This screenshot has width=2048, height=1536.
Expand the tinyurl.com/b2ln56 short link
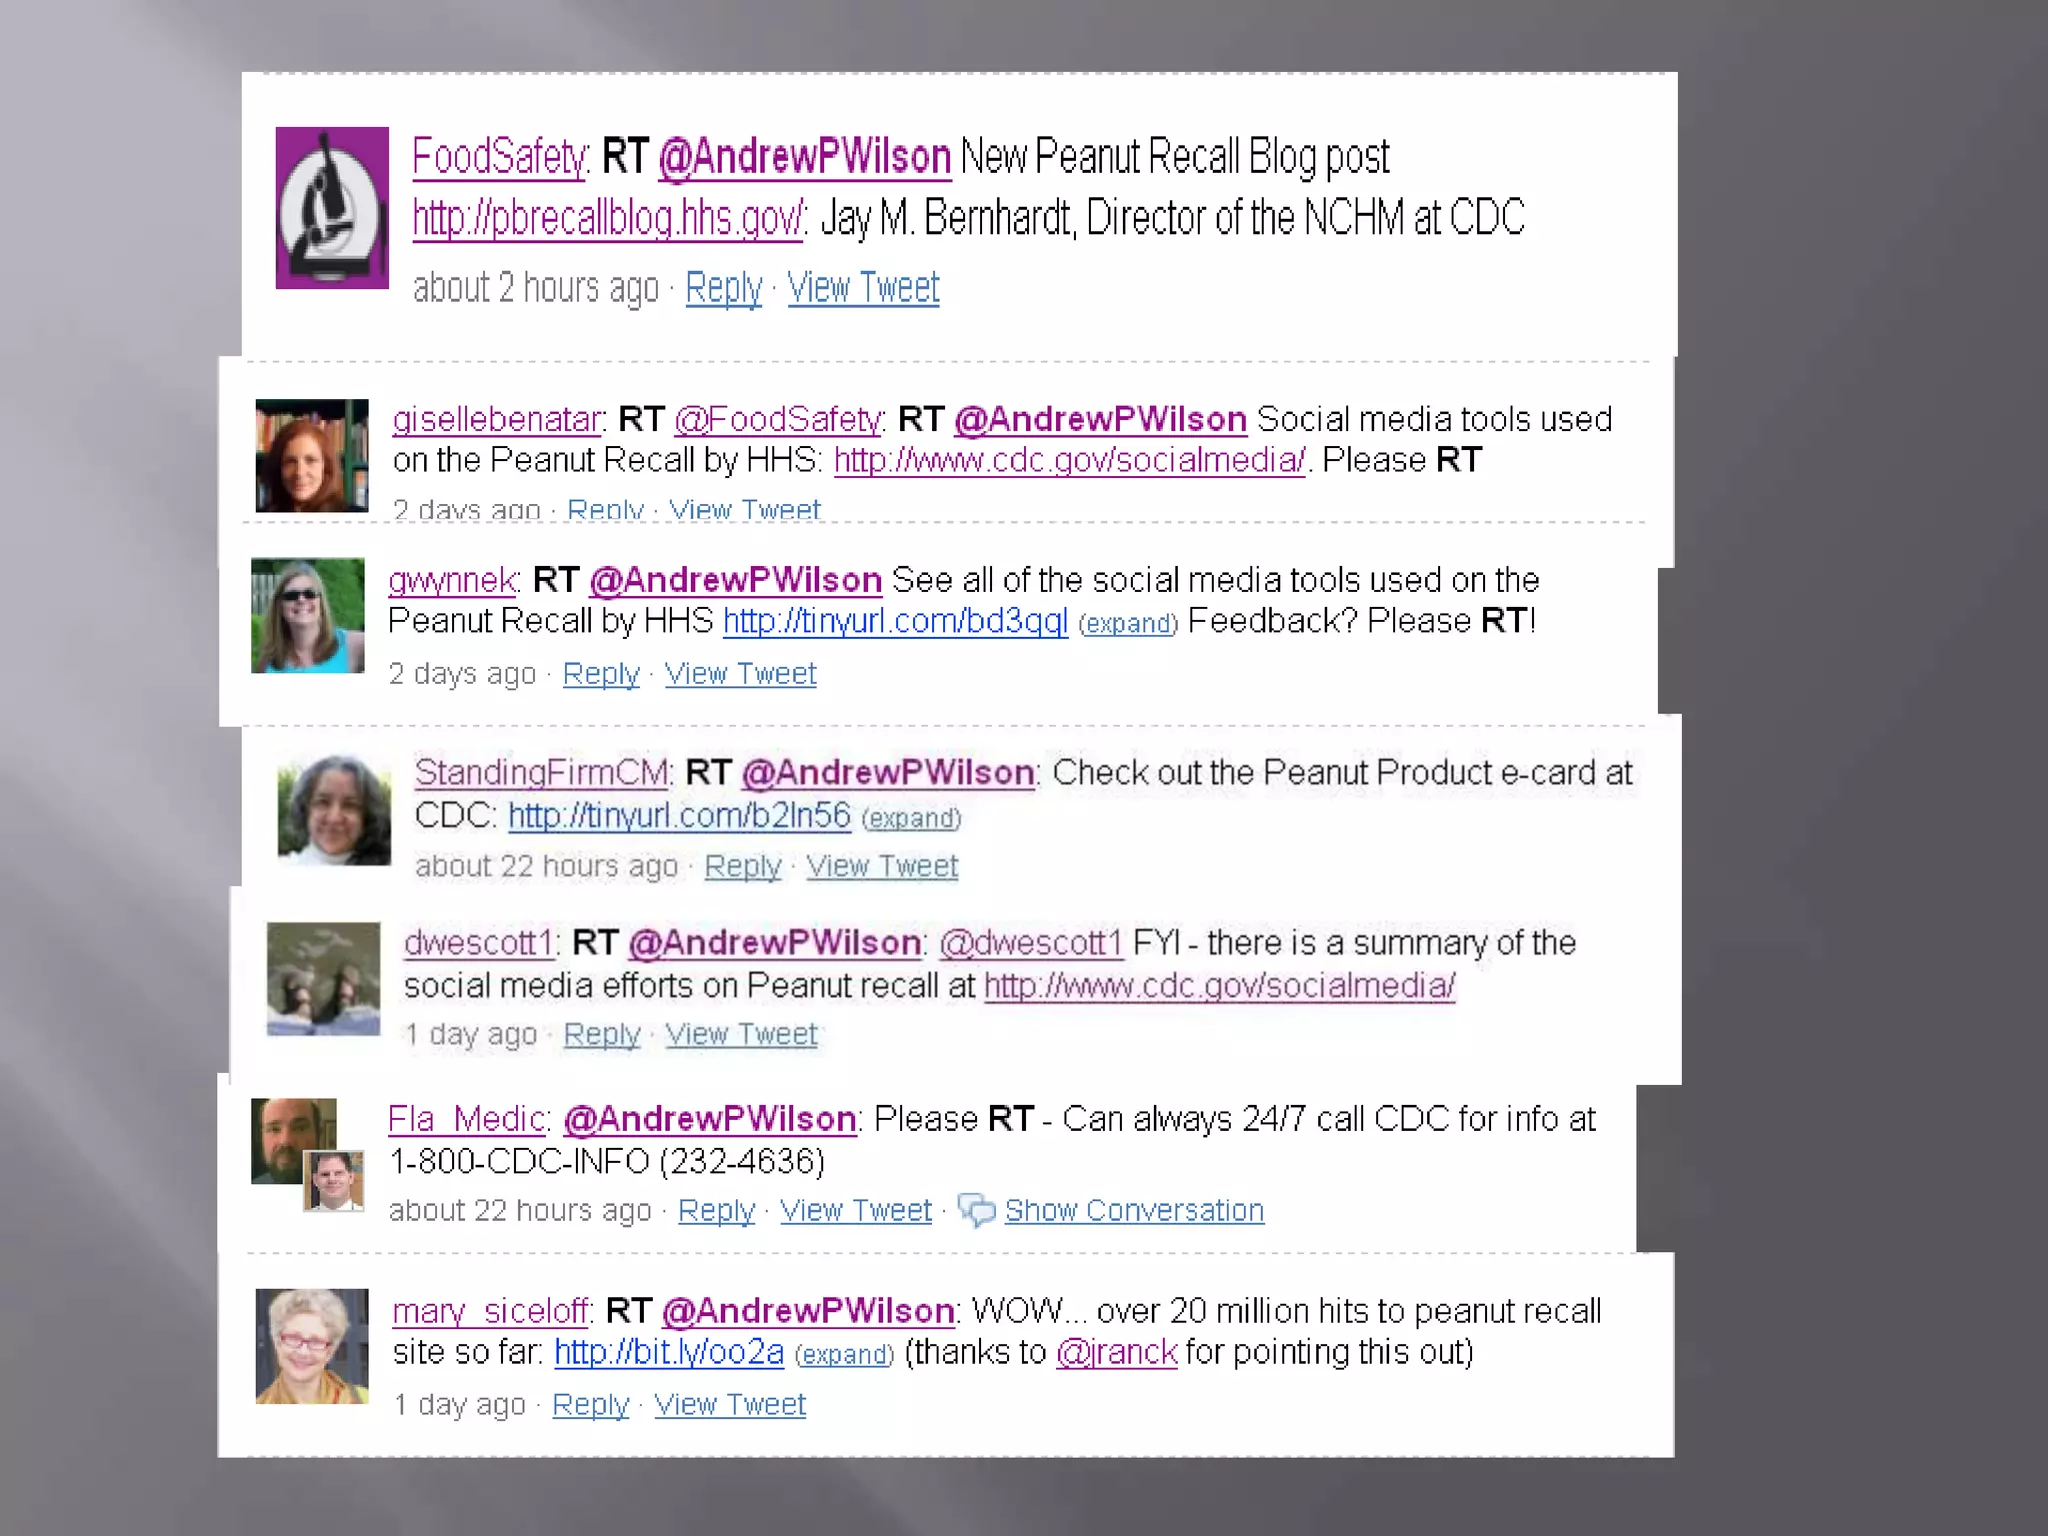click(911, 819)
